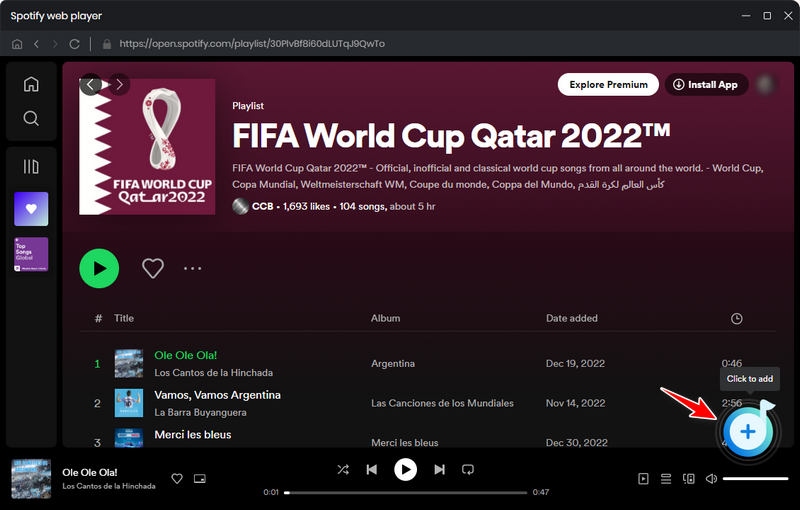Reload the page with the refresh icon
The width and height of the screenshot is (800, 510).
74,44
